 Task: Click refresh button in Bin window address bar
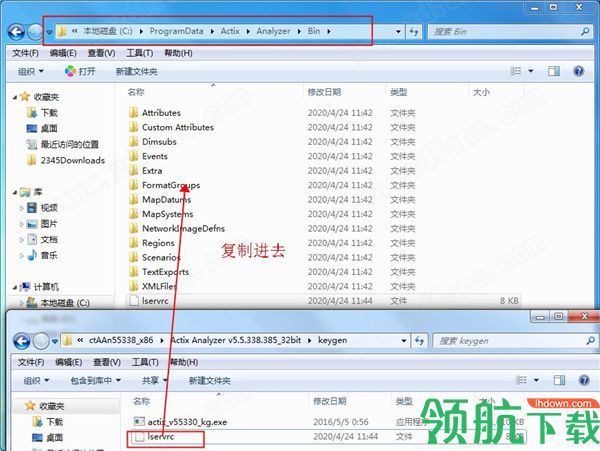coord(414,32)
